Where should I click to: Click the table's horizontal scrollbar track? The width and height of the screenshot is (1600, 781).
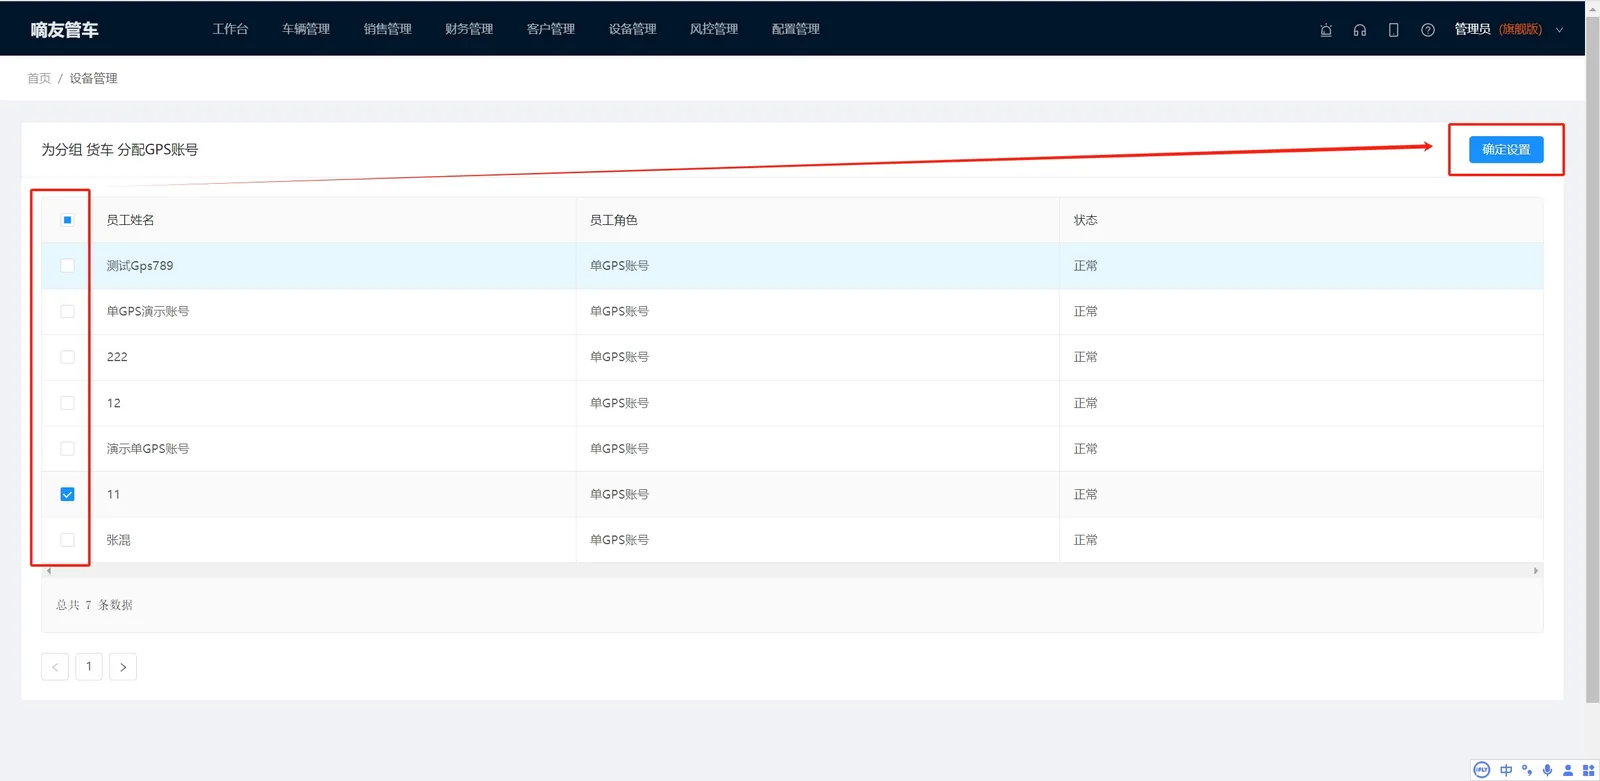click(792, 571)
